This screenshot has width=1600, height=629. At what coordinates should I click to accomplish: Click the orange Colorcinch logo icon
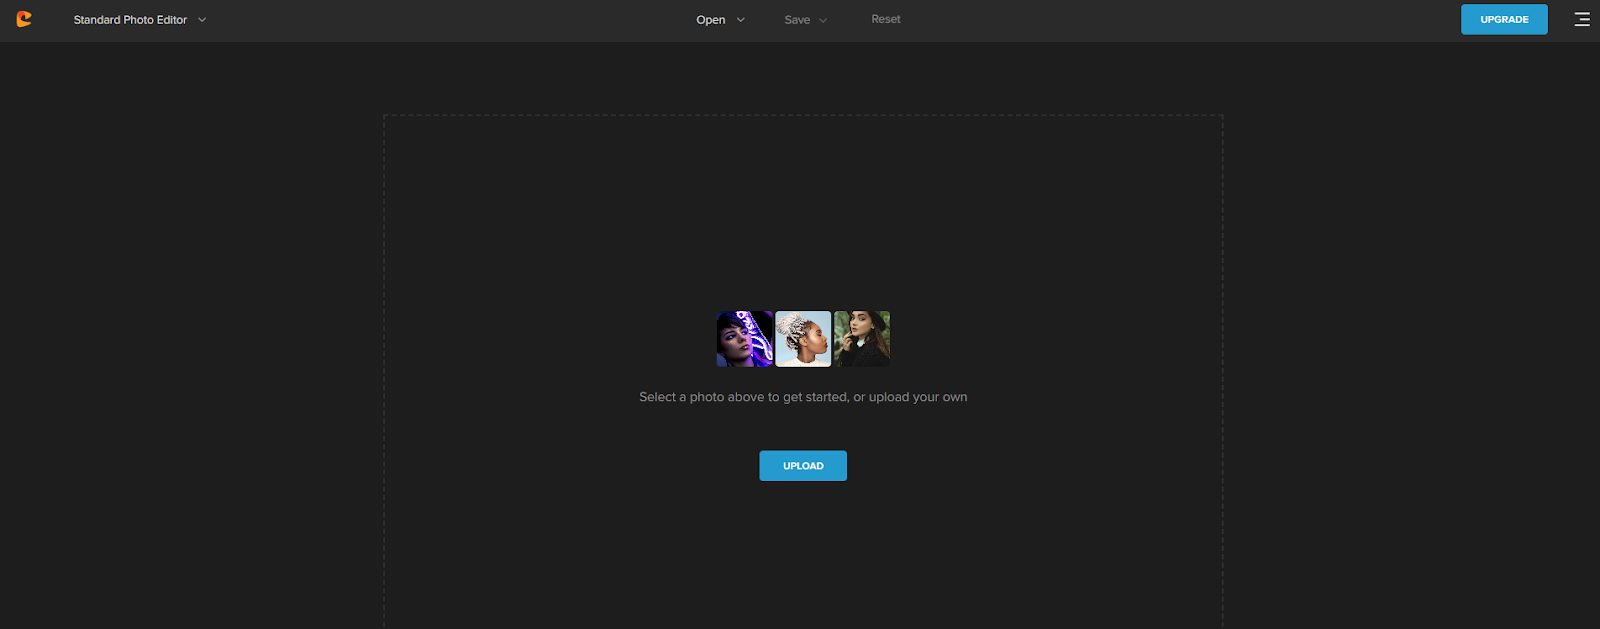click(x=24, y=19)
